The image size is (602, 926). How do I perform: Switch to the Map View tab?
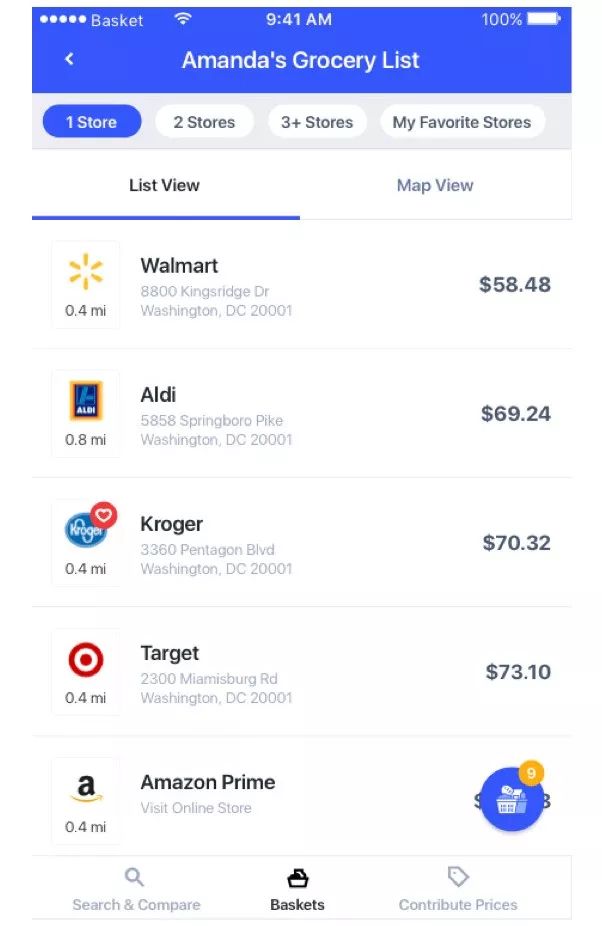click(435, 185)
